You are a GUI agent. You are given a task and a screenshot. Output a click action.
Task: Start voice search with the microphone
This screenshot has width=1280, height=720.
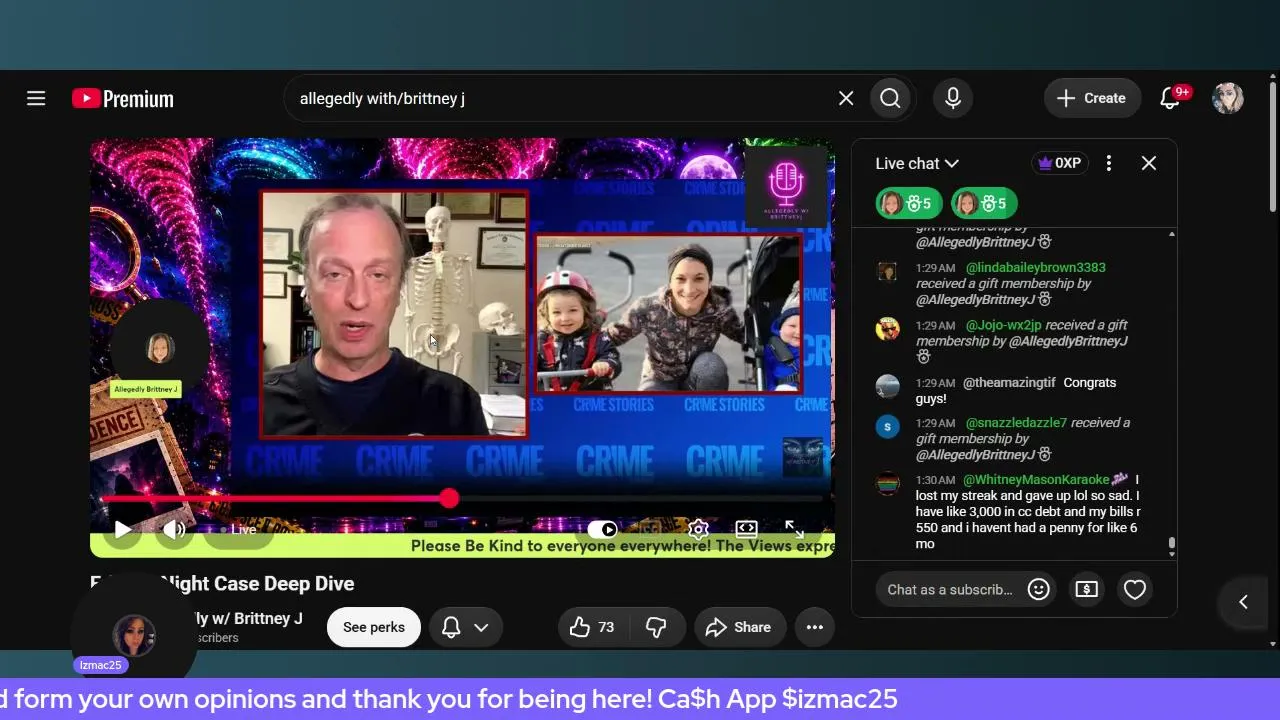click(x=953, y=98)
